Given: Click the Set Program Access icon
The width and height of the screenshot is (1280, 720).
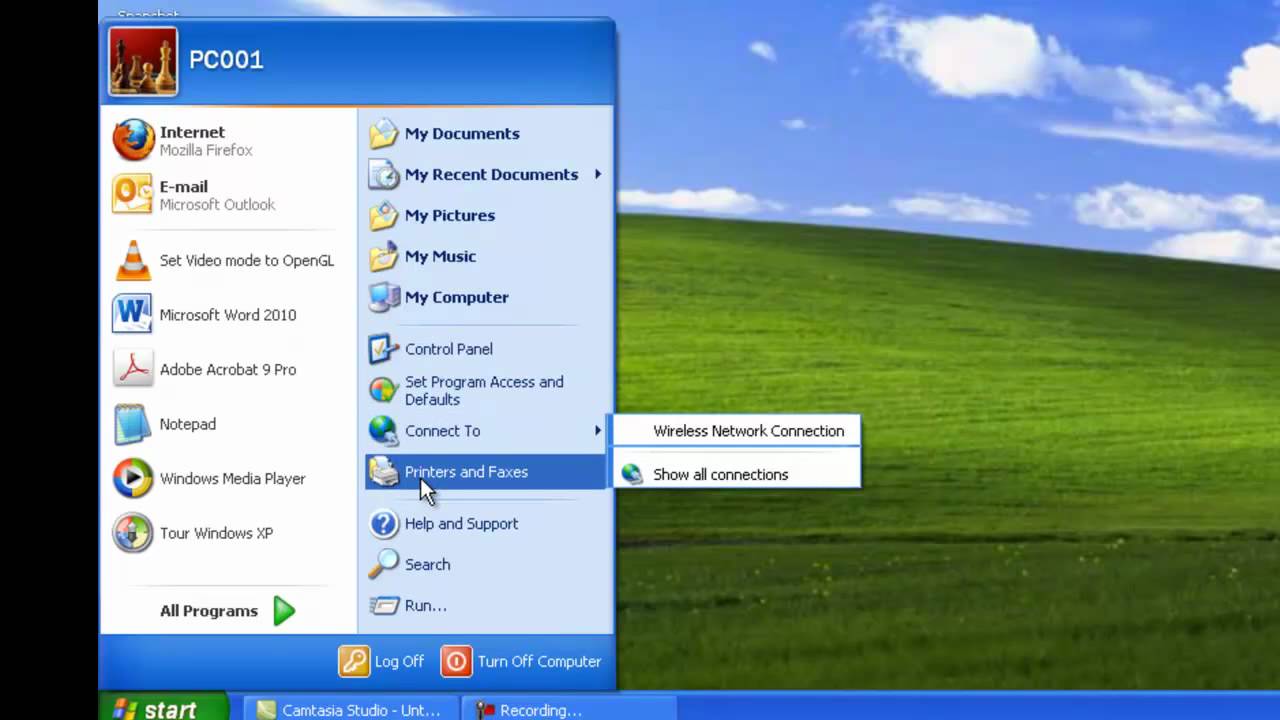Looking at the screenshot, I should (384, 390).
